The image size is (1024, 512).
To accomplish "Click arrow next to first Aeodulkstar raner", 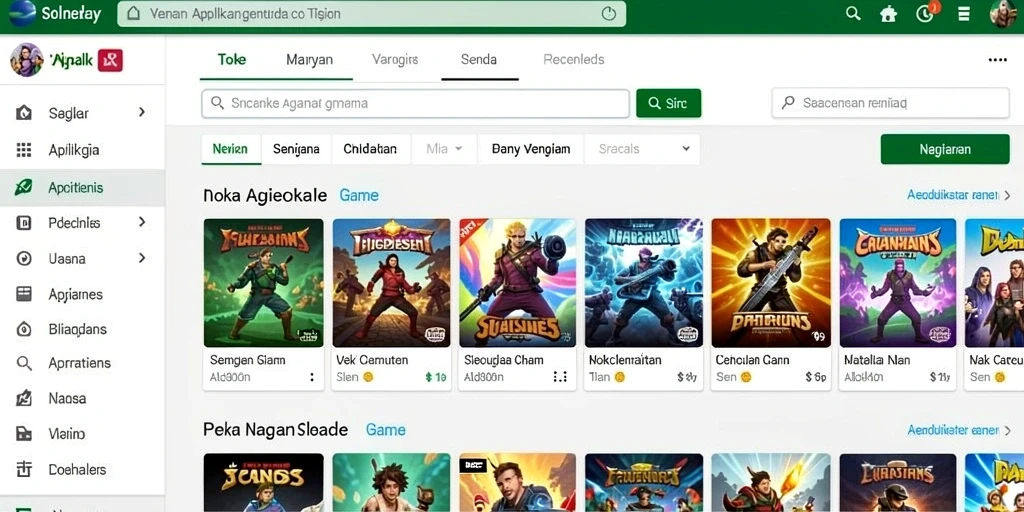I will (x=1007, y=195).
